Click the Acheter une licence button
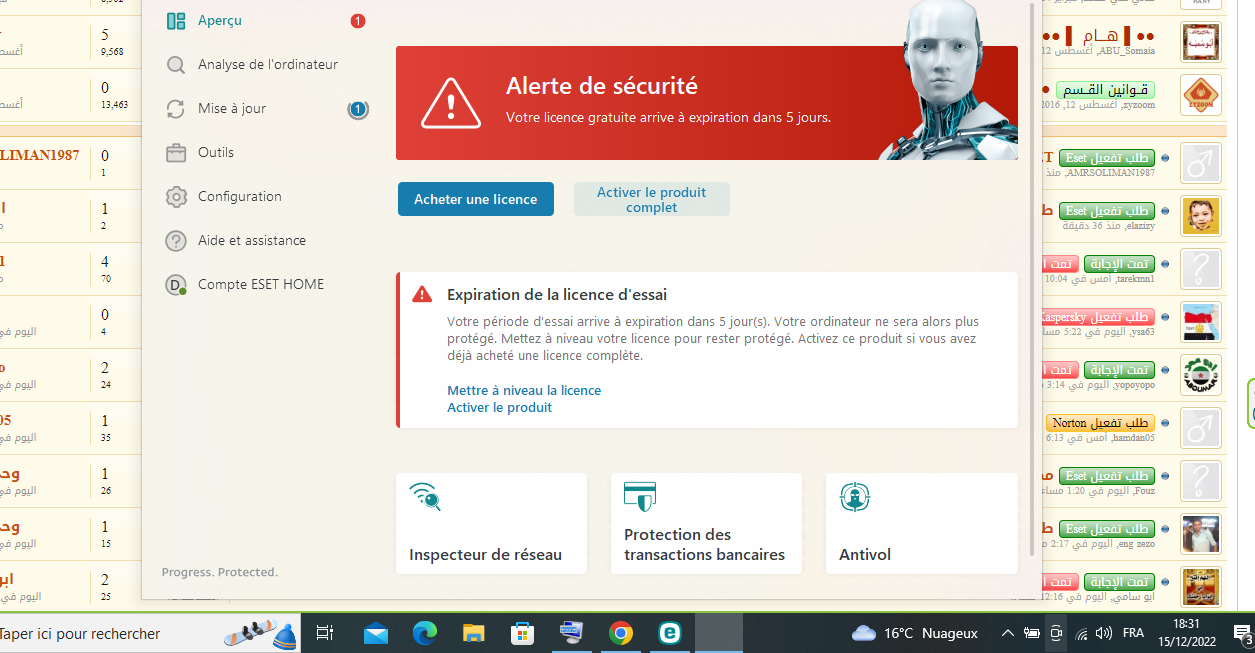The image size is (1255, 653). 476,199
